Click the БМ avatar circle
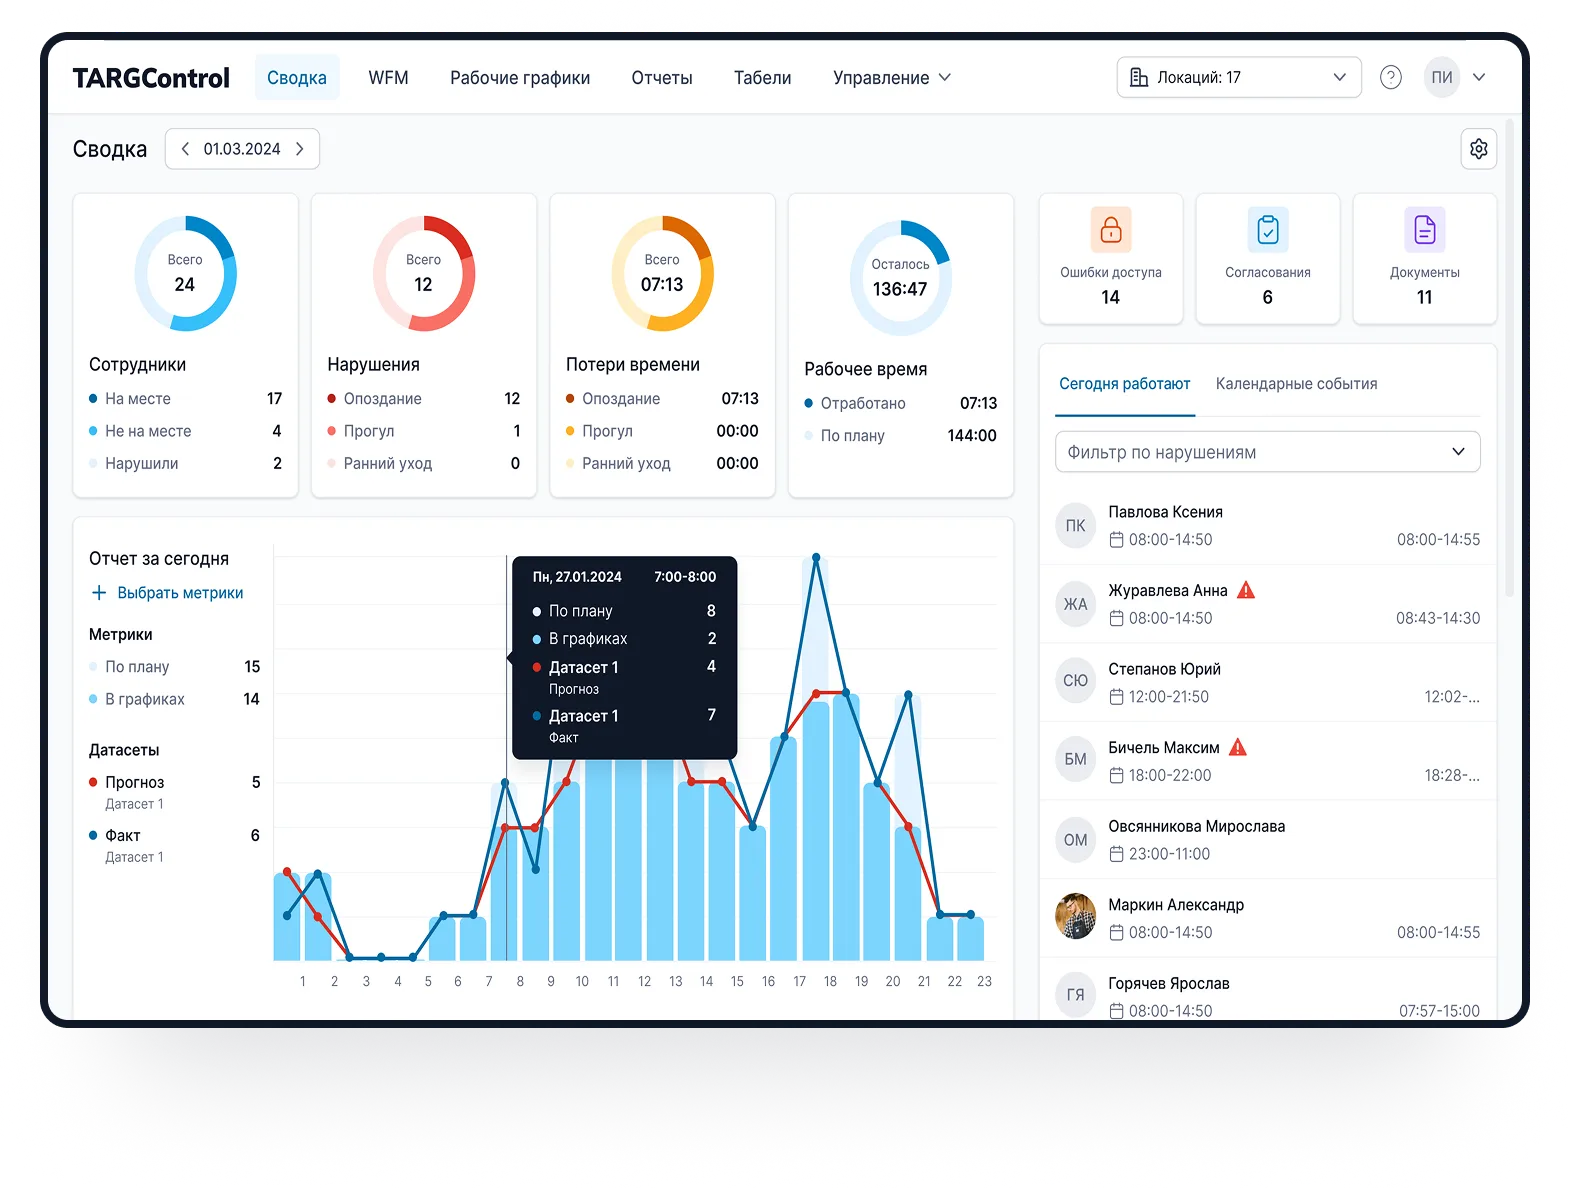 [x=1075, y=759]
